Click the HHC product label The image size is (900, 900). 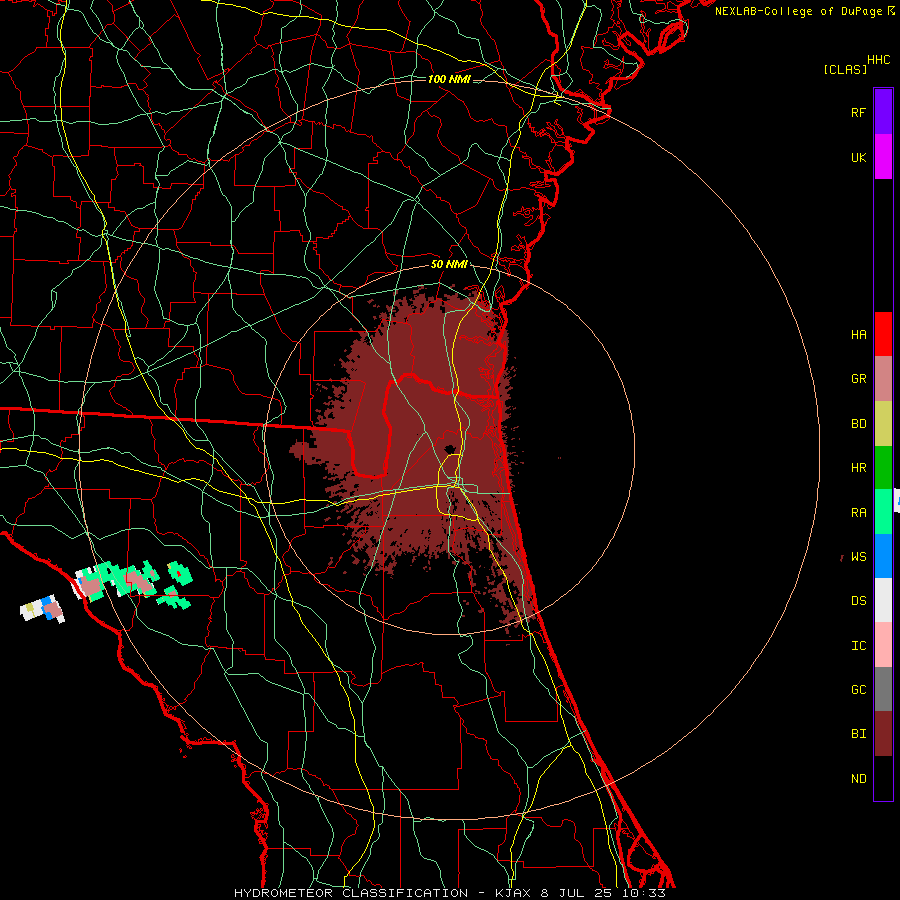click(x=879, y=60)
